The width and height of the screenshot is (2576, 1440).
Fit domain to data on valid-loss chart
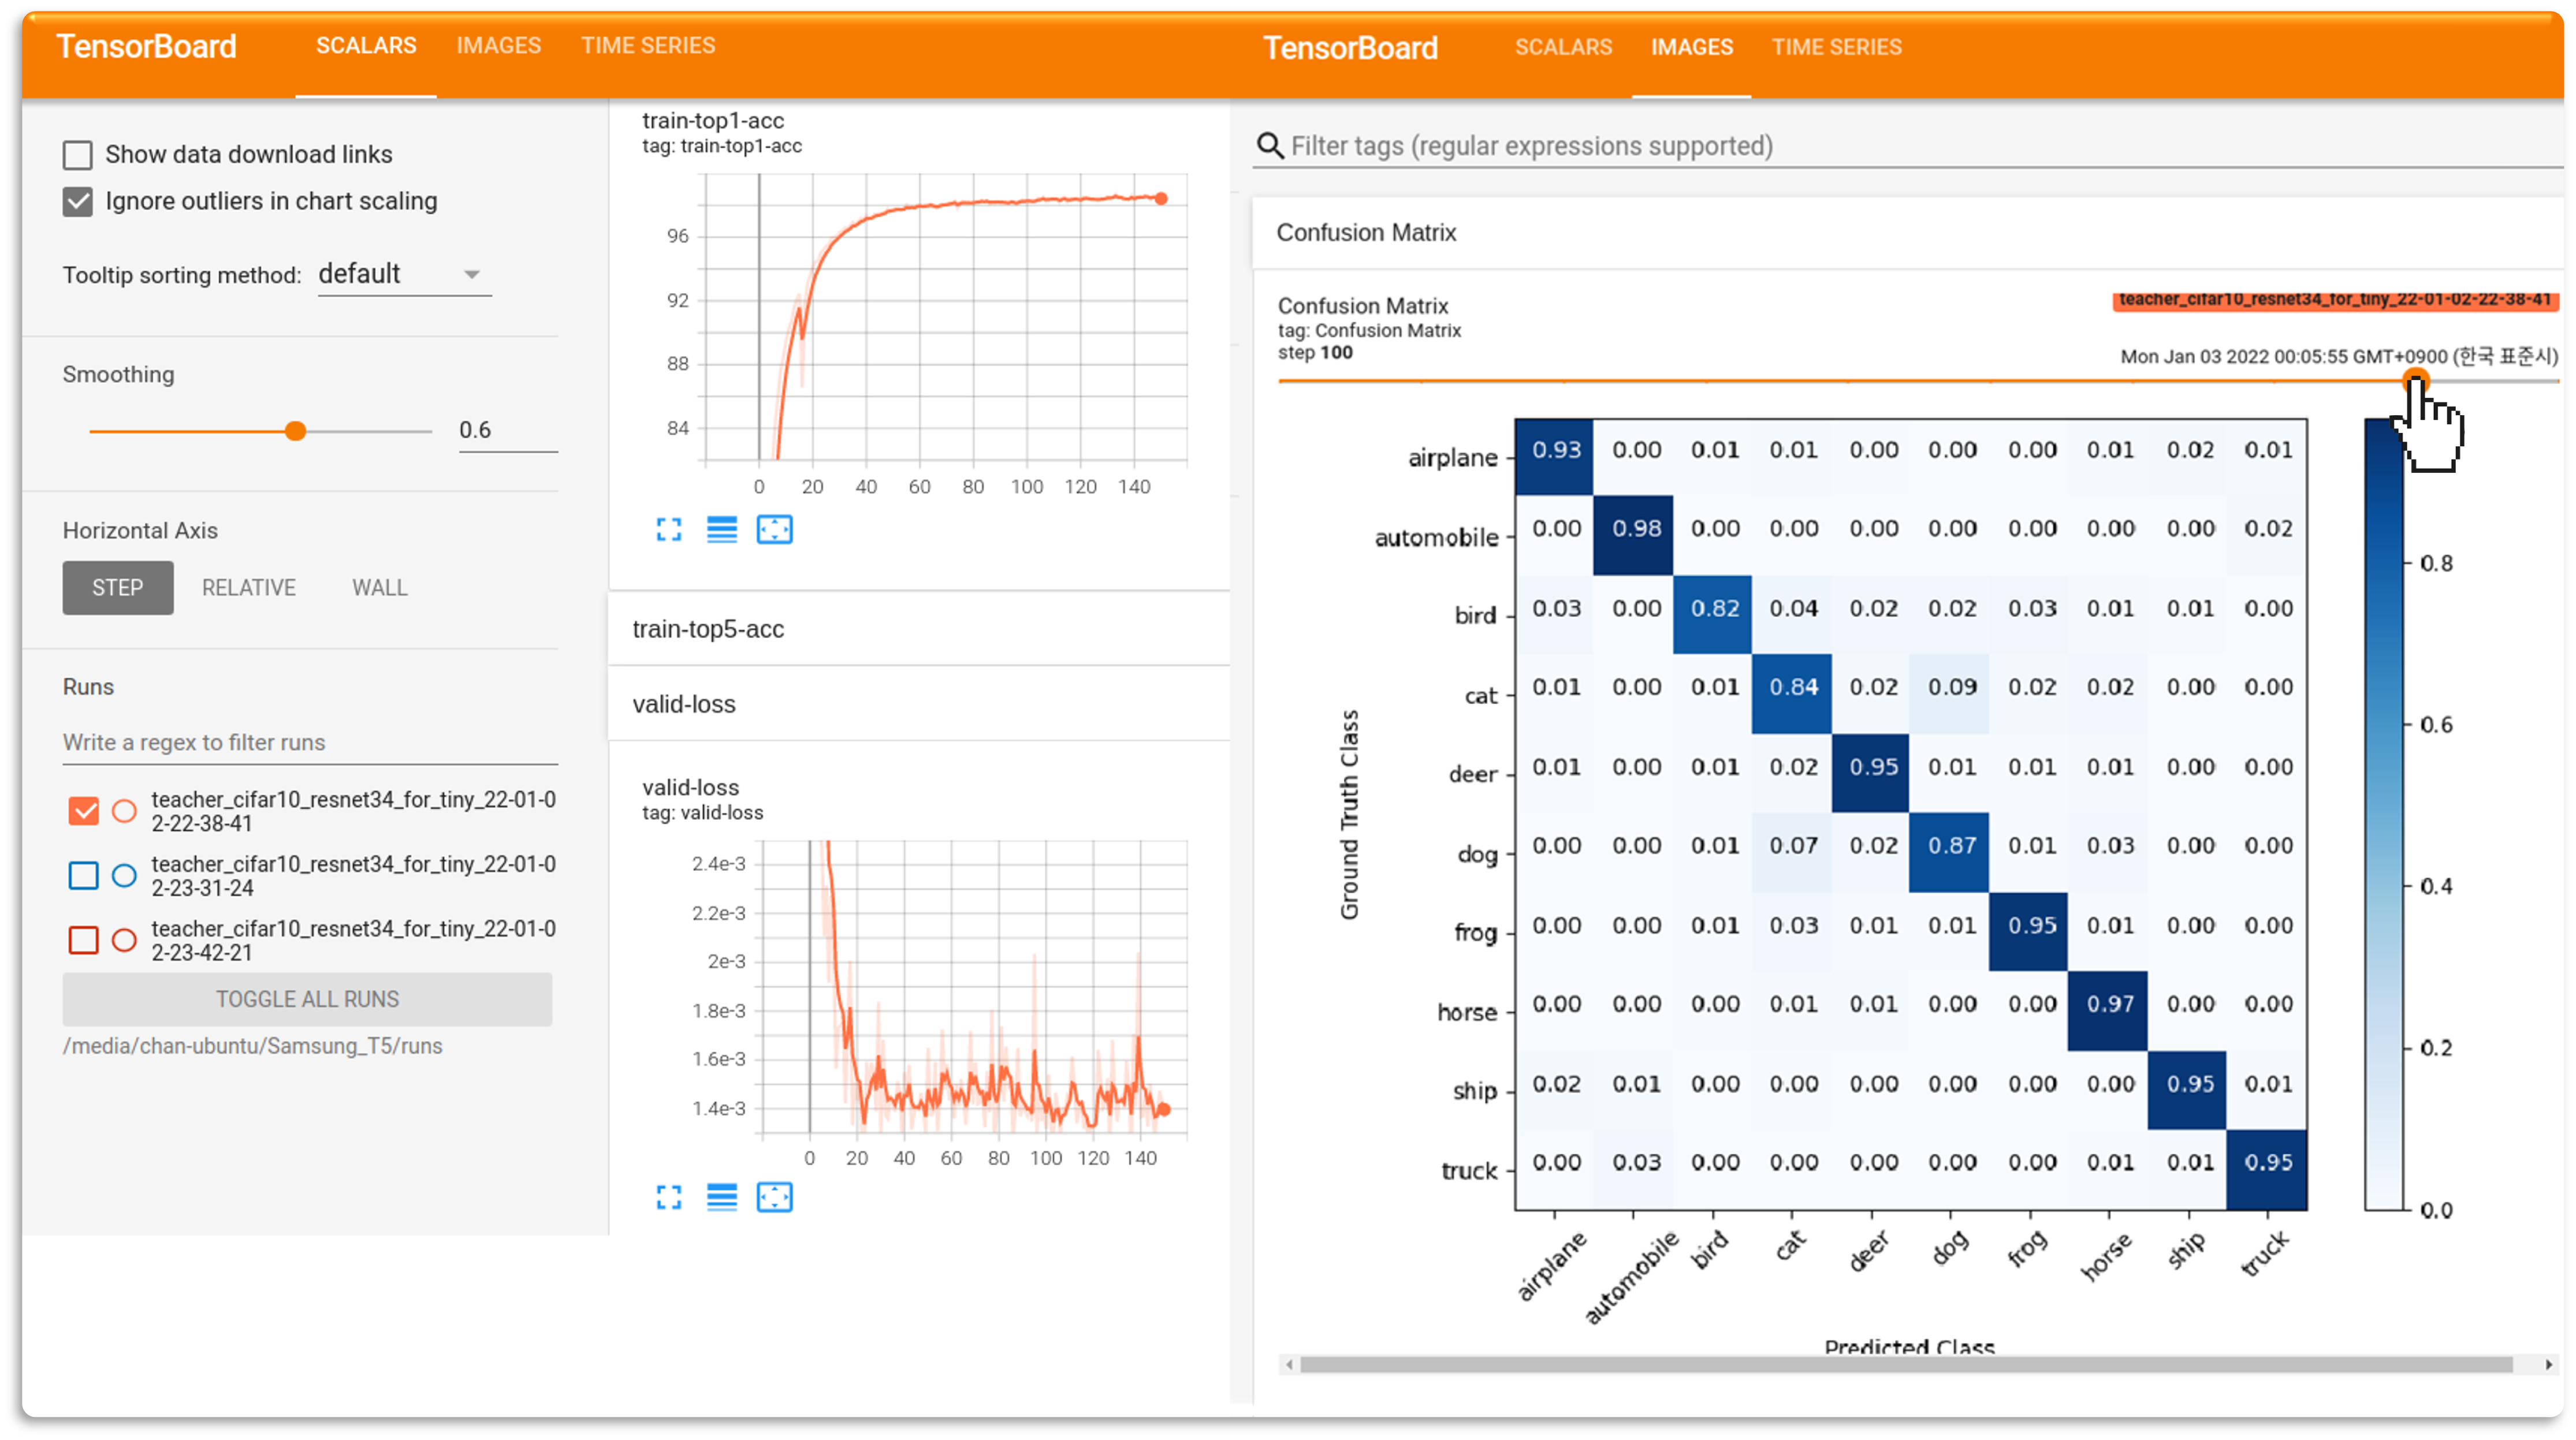click(x=774, y=1197)
